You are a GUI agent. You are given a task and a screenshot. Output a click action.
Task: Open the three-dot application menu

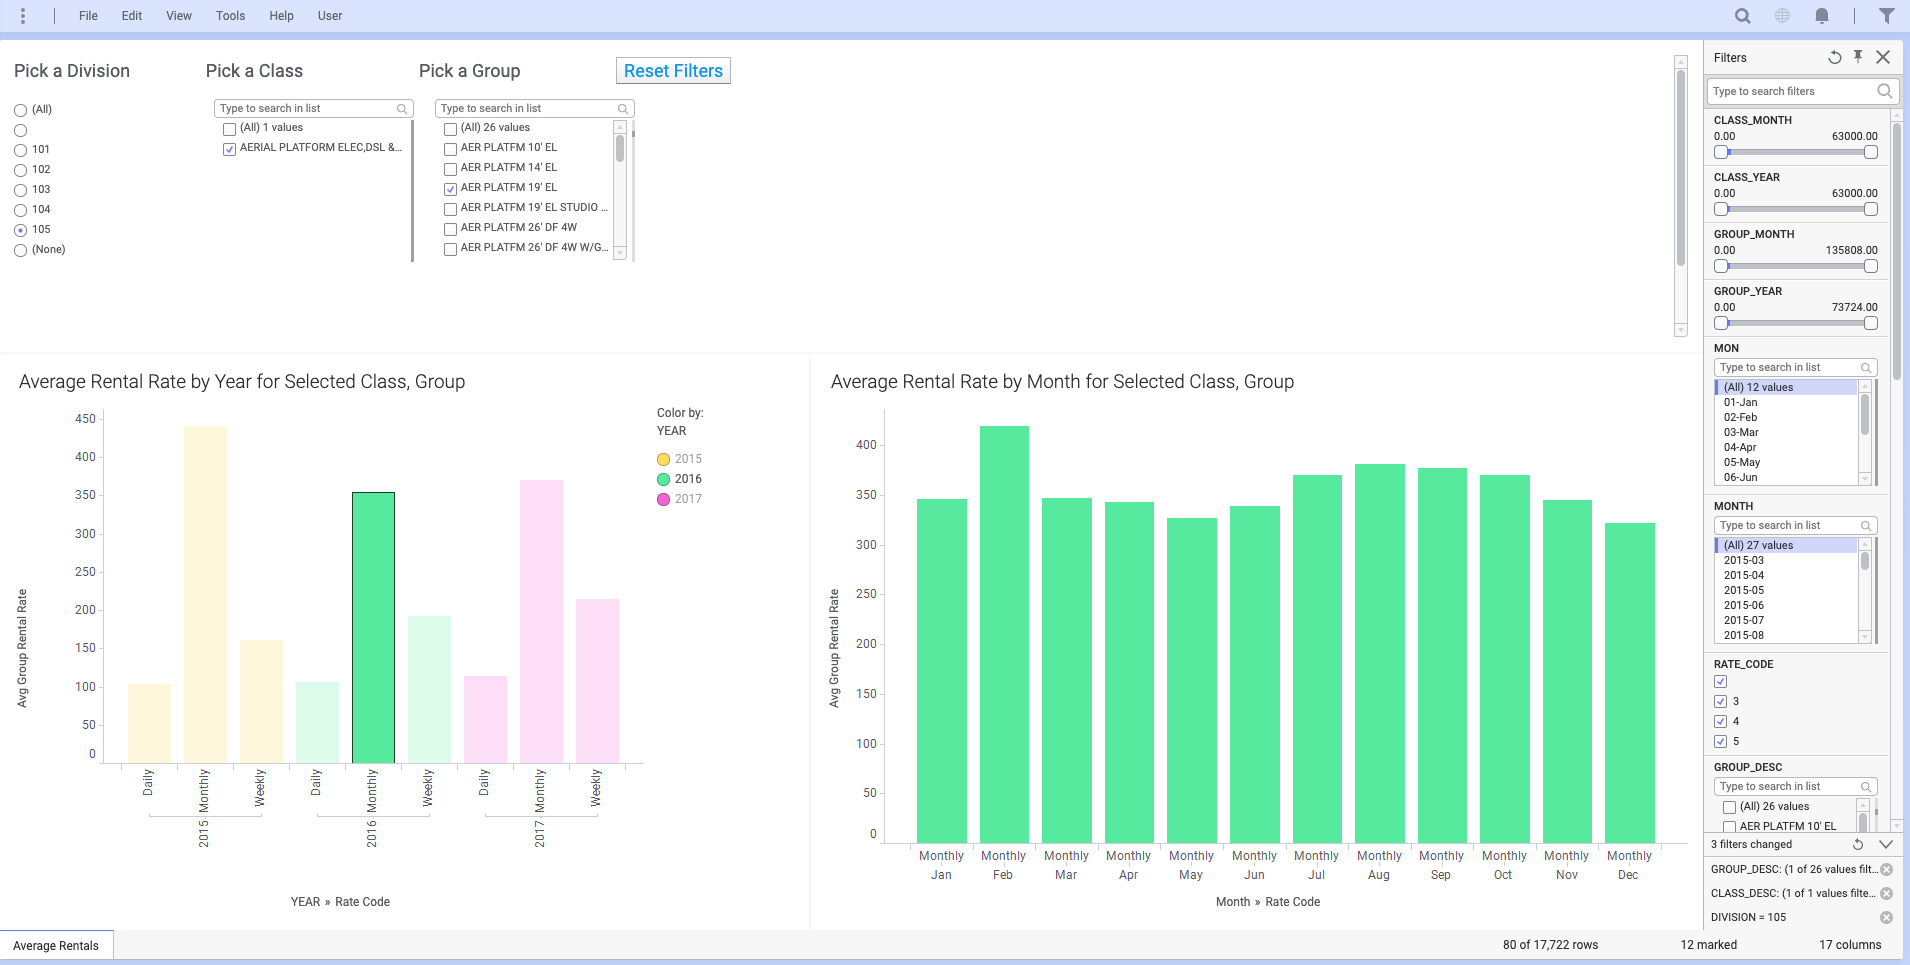point(23,16)
